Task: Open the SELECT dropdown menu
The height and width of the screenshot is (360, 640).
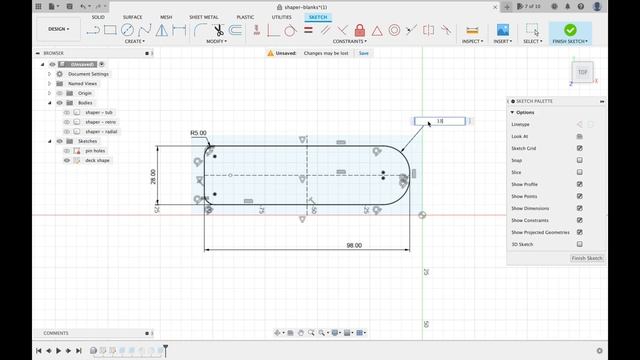Action: [533, 41]
